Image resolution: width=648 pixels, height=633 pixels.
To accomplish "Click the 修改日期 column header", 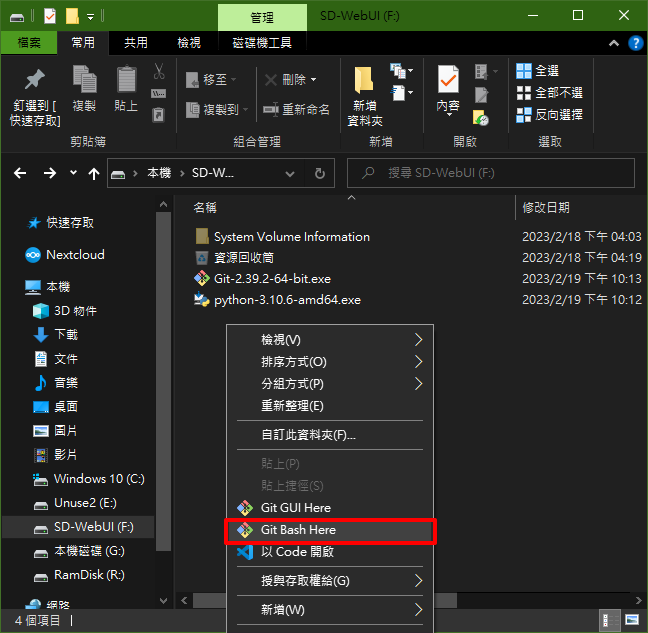I will tap(546, 208).
